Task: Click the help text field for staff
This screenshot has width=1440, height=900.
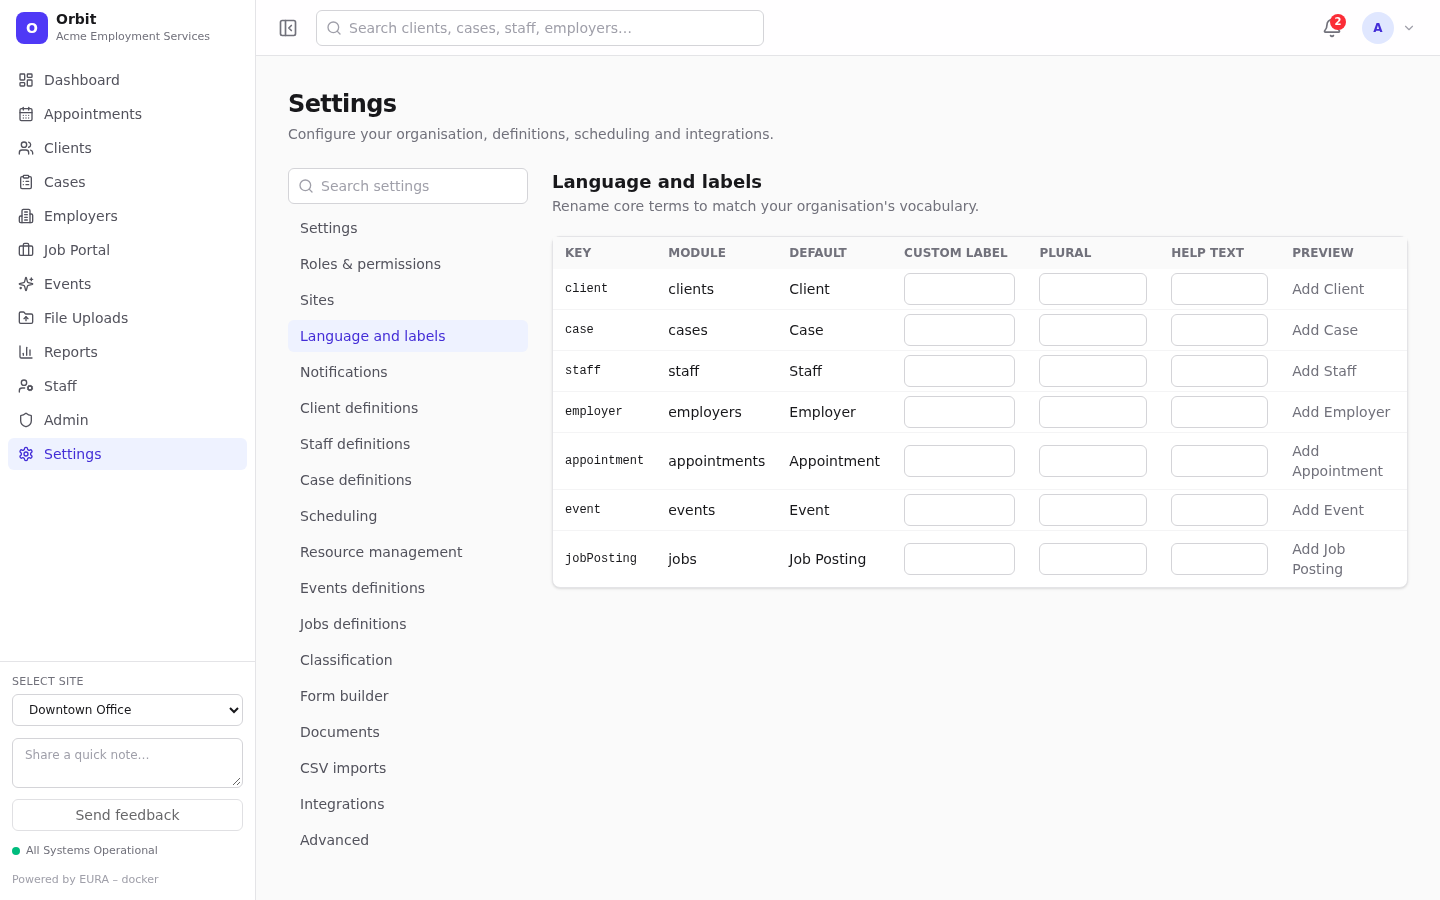Action: tap(1219, 371)
